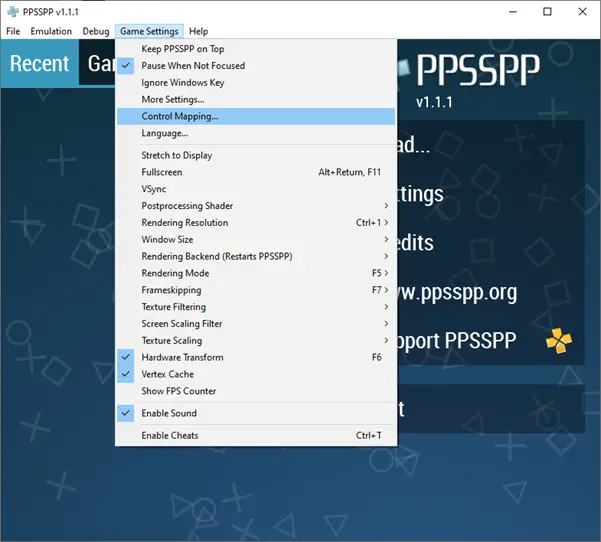This screenshot has width=601, height=542.
Task: Open the Debug menu
Action: [96, 31]
